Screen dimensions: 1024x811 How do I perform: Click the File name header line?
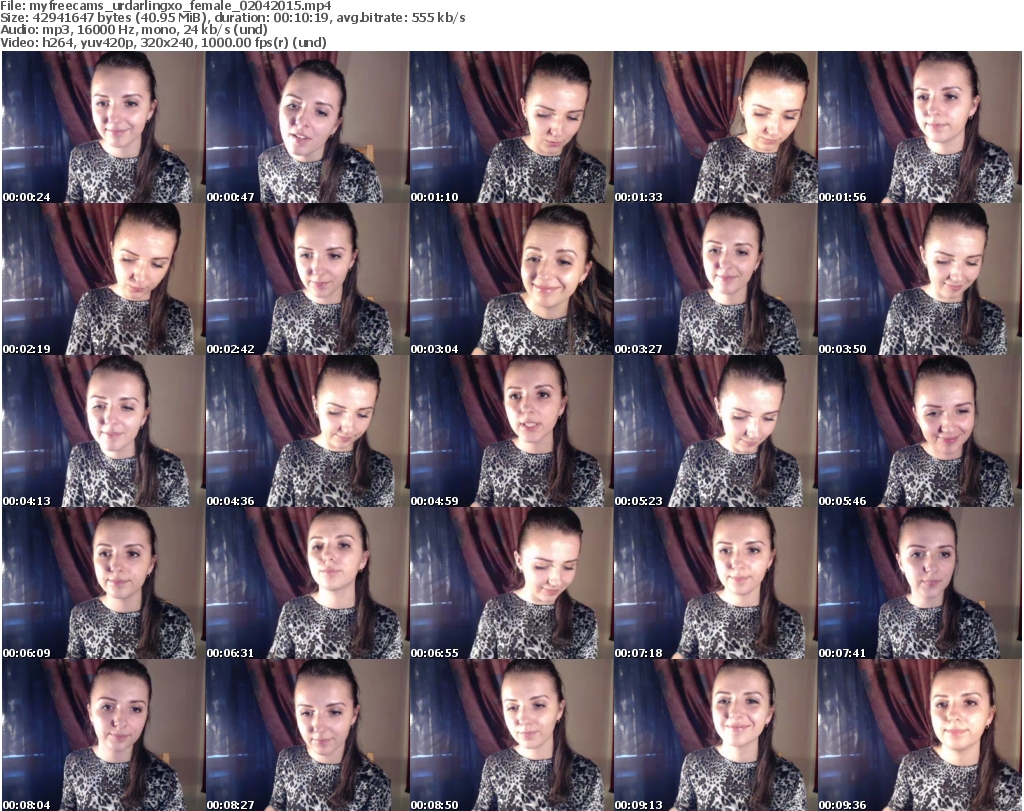166,6
